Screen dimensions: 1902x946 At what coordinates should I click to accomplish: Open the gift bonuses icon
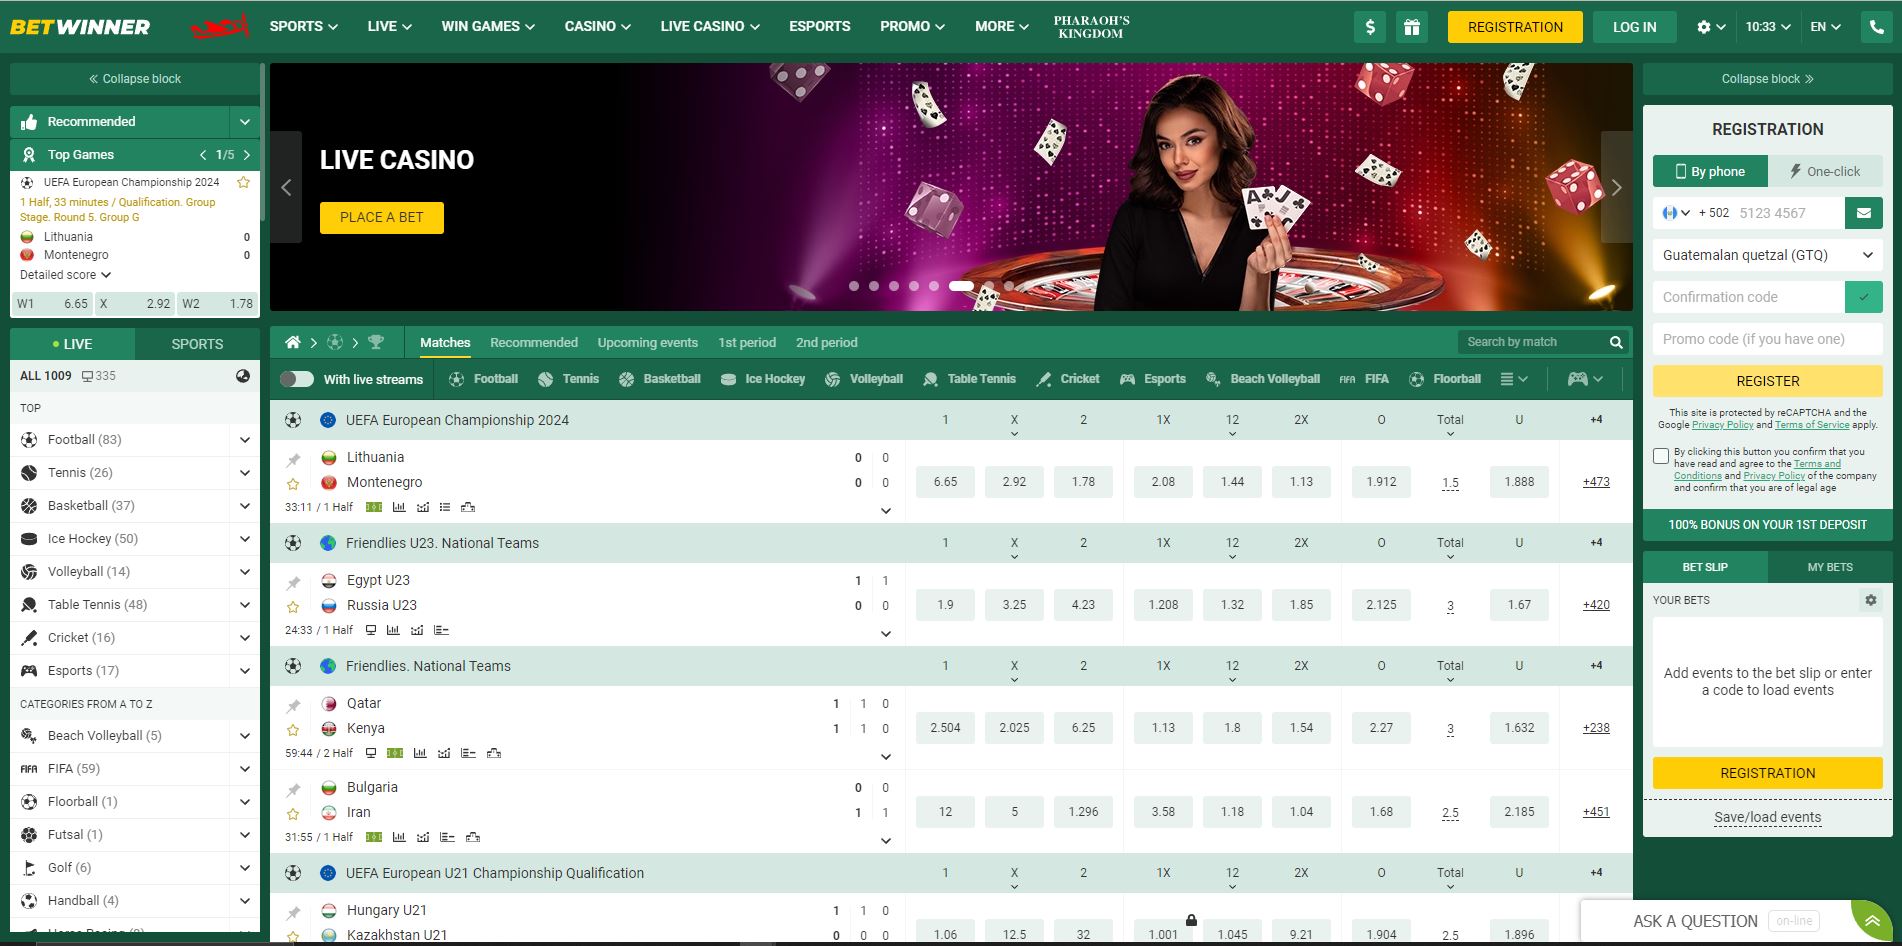1411,27
